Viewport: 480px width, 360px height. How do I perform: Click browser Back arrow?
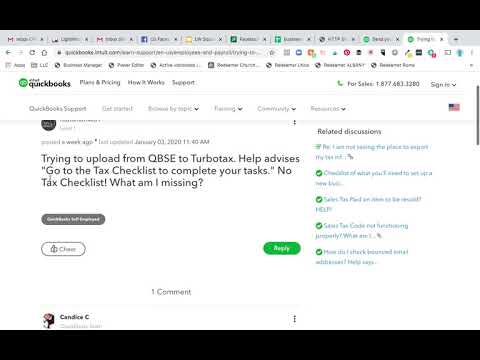9,53
